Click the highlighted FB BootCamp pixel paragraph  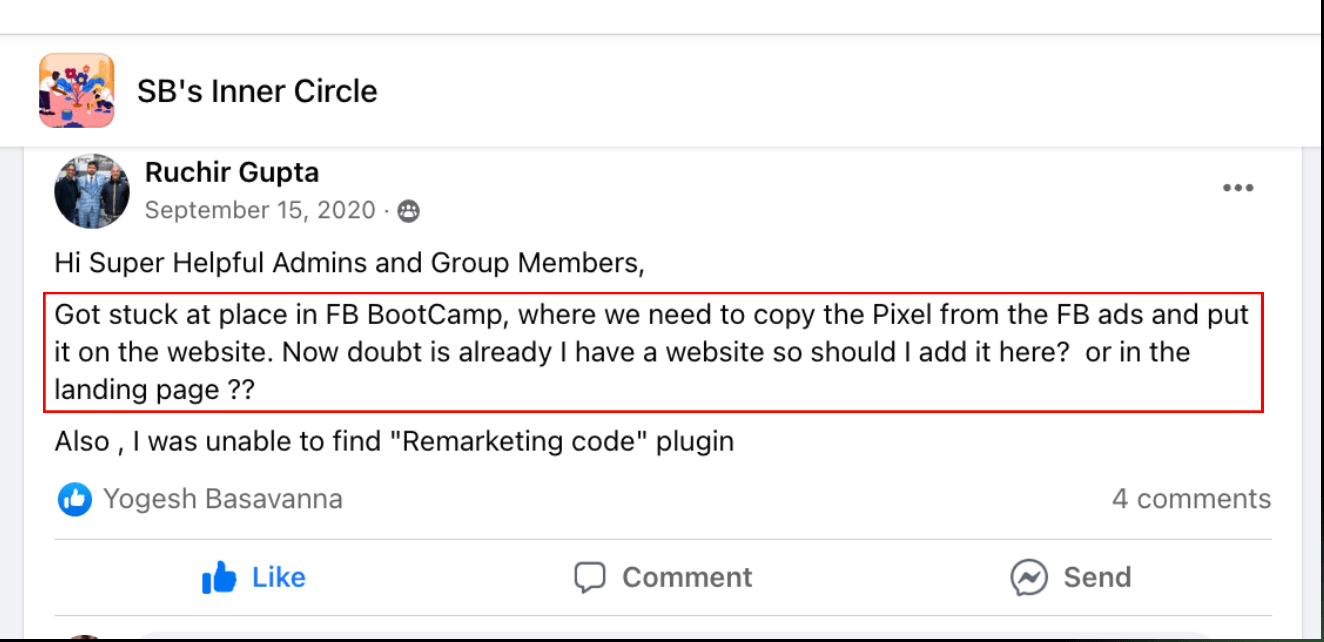652,352
